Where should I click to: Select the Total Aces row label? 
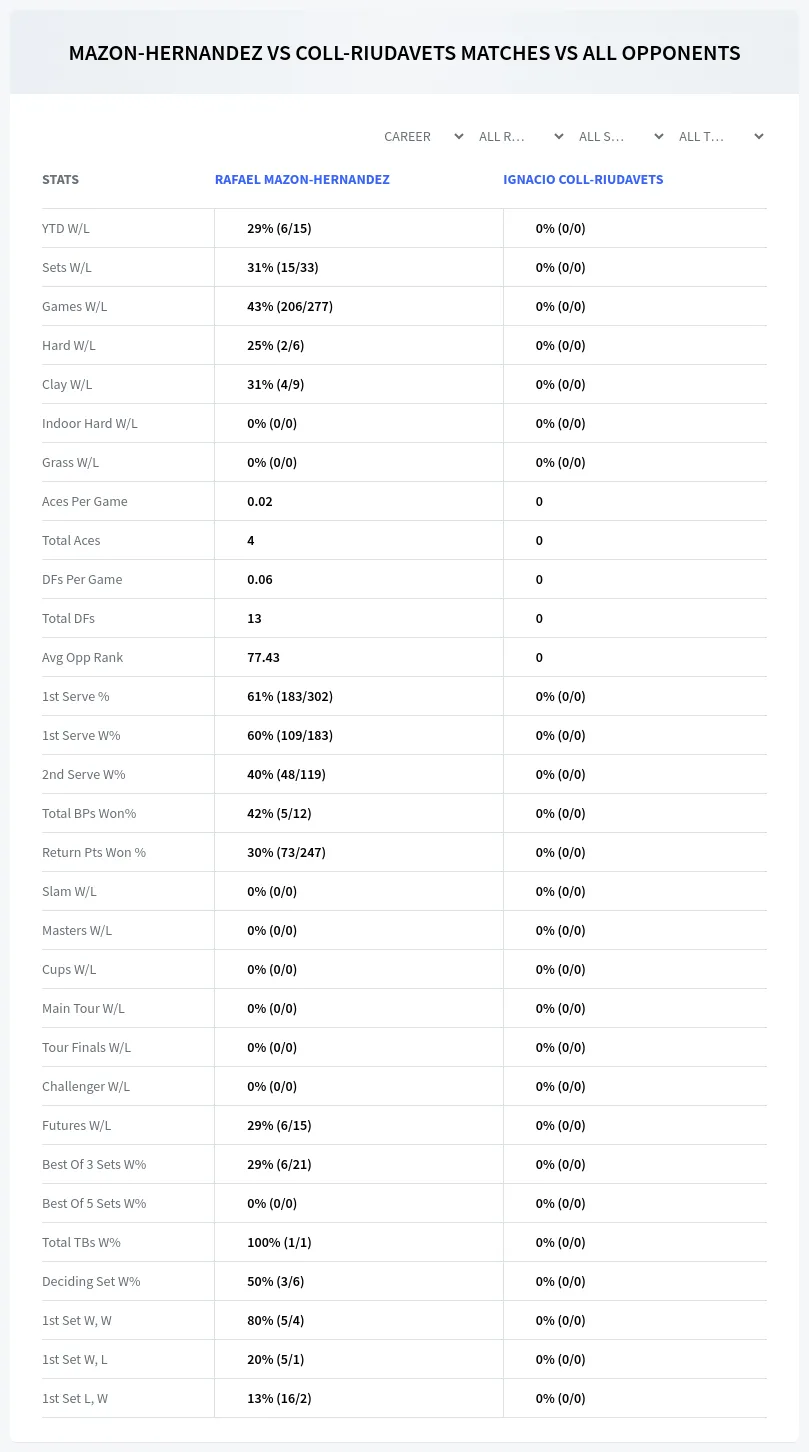(x=71, y=540)
